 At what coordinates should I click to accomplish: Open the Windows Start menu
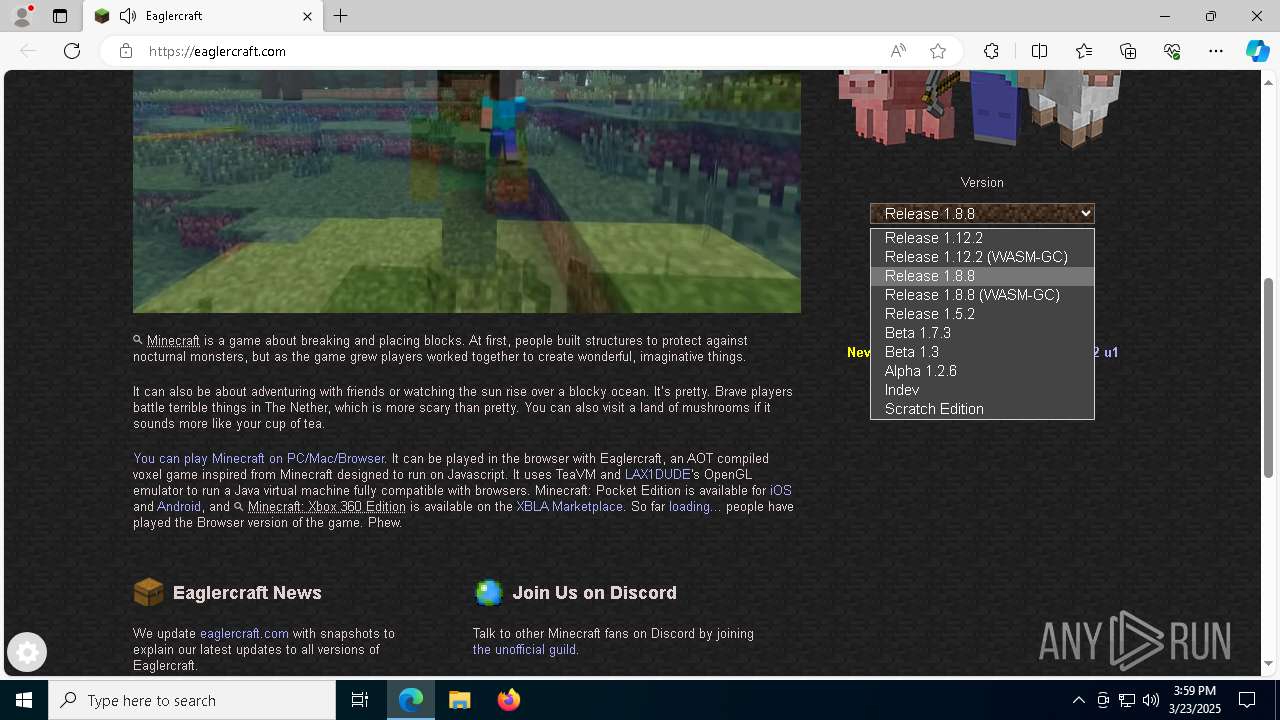tap(24, 700)
